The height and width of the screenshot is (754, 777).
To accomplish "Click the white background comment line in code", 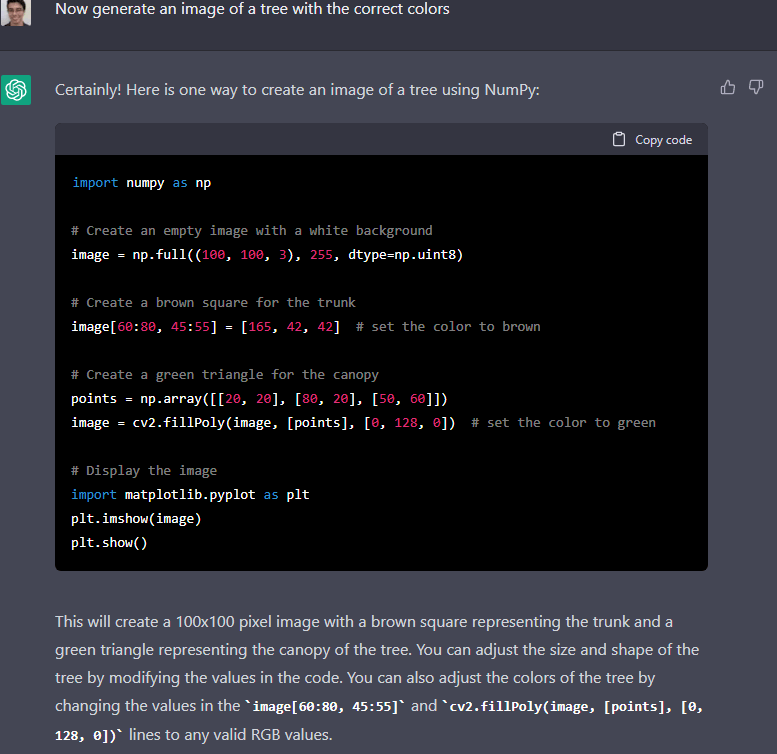I will click(x=251, y=230).
